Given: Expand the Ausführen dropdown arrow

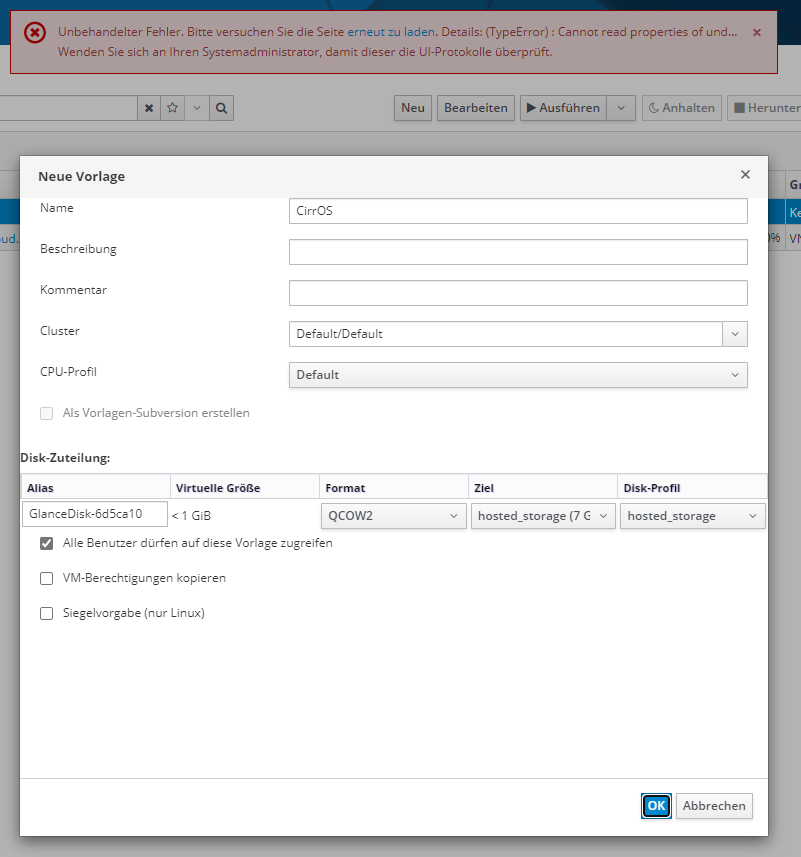Looking at the screenshot, I should 621,108.
